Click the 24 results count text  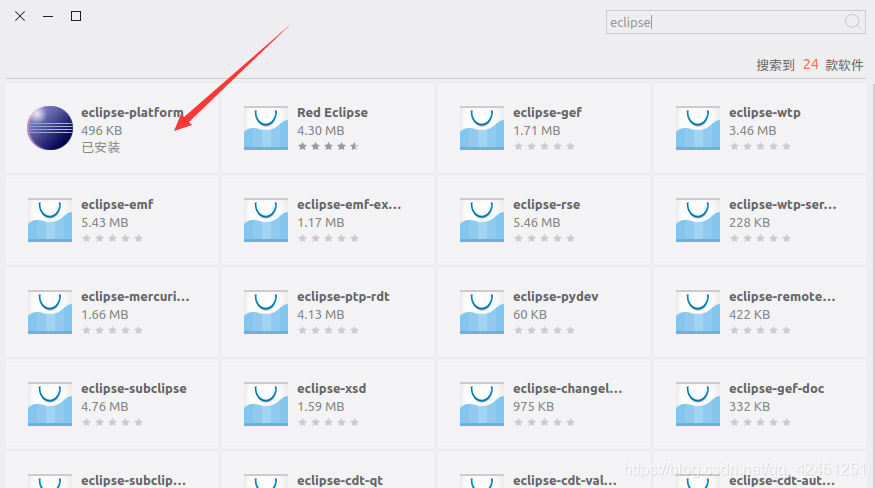pyautogui.click(x=810, y=65)
